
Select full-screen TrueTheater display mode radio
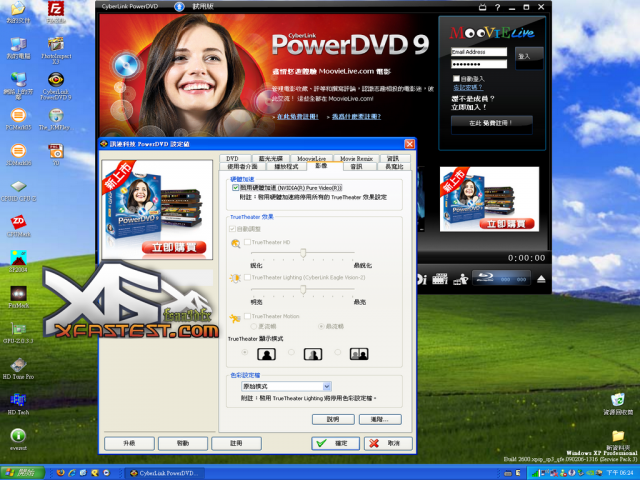coord(245,352)
